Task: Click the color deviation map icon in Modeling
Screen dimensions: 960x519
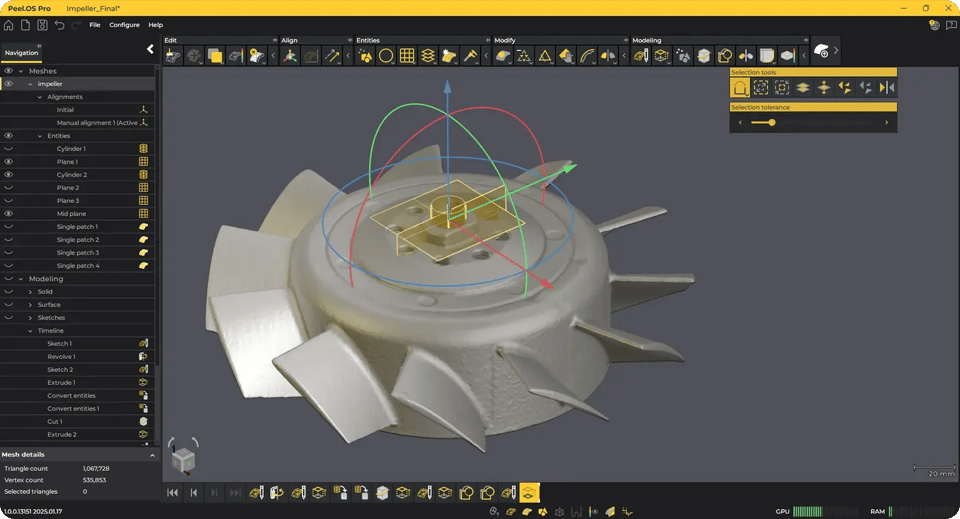Action: point(788,56)
